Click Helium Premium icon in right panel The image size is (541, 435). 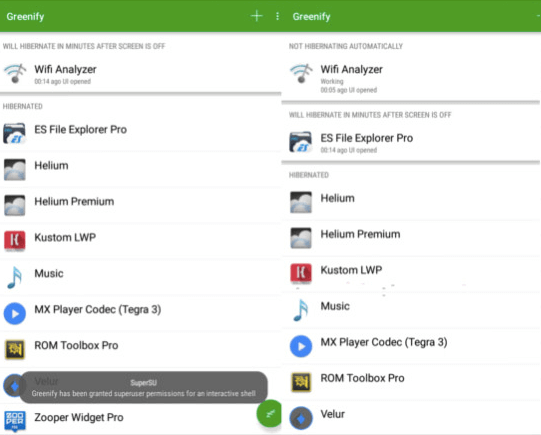point(301,238)
